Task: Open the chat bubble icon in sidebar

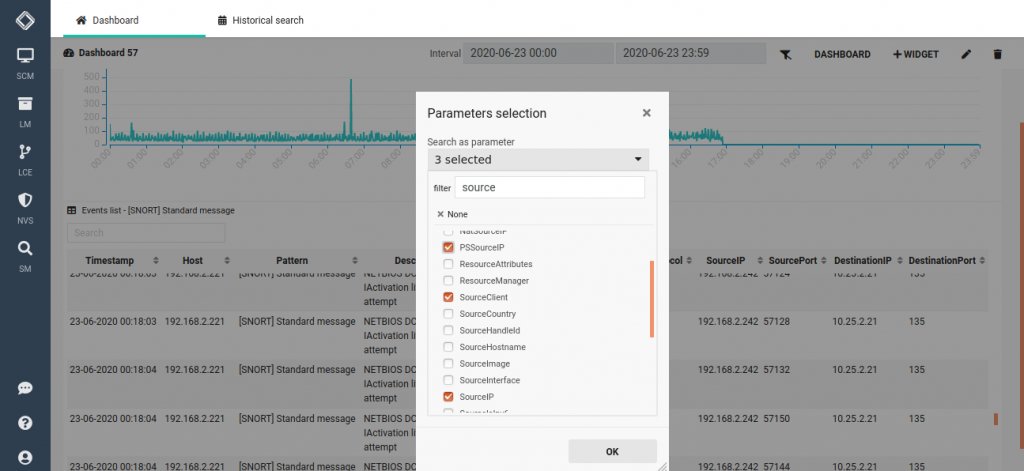Action: 25,388
